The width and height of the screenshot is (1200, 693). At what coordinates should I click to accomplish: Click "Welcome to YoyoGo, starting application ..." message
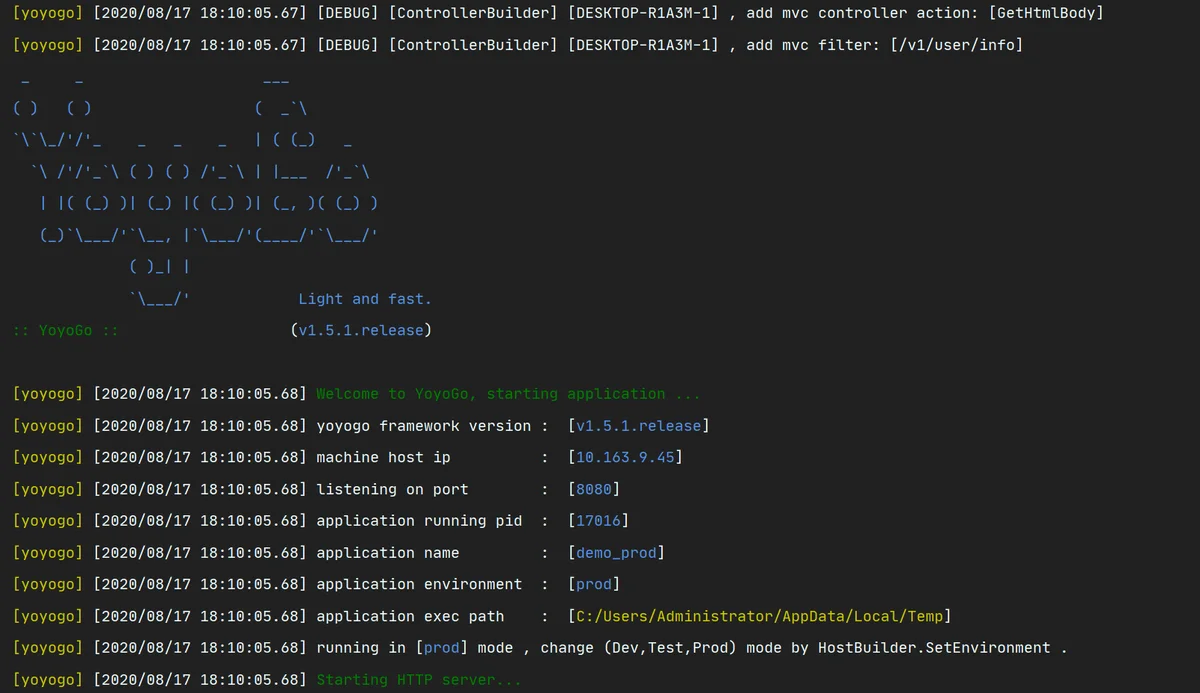[x=508, y=394]
